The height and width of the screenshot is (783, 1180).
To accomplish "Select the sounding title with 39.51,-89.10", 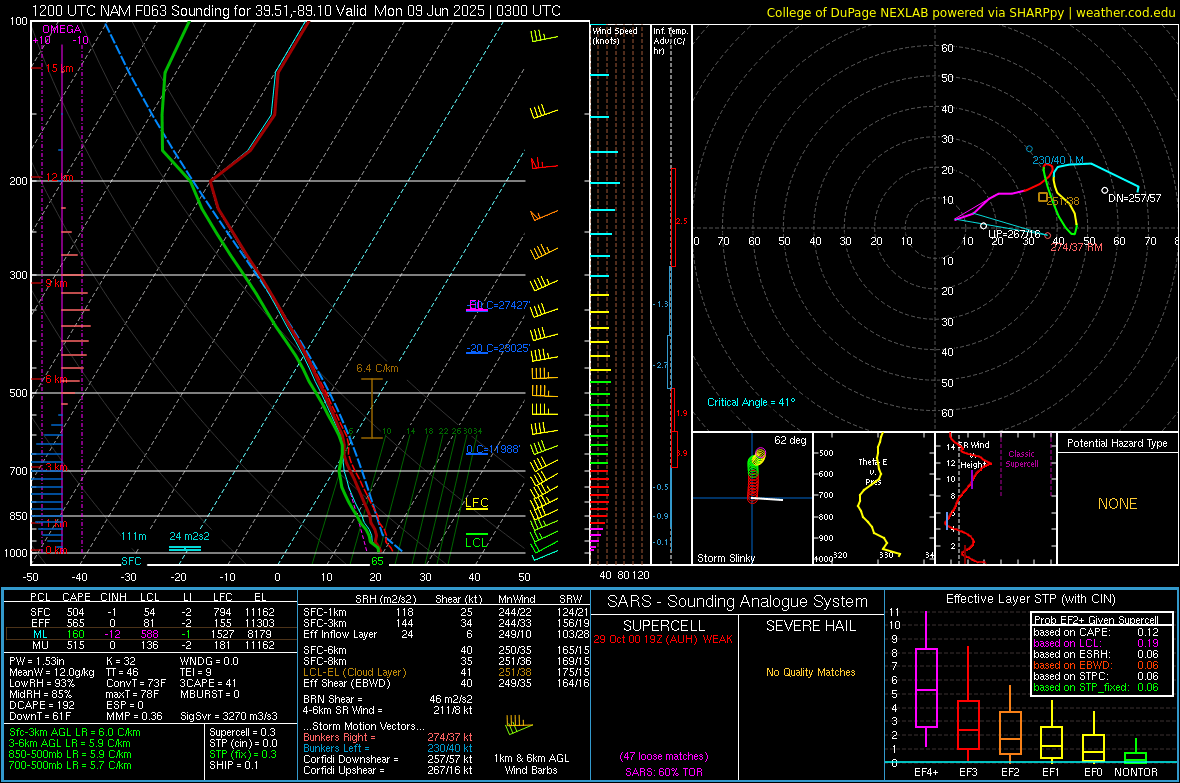I will point(296,11).
